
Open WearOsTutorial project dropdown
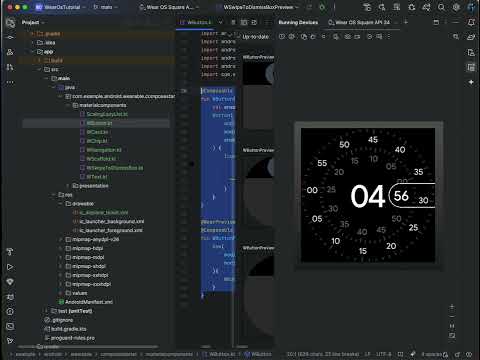60,7
